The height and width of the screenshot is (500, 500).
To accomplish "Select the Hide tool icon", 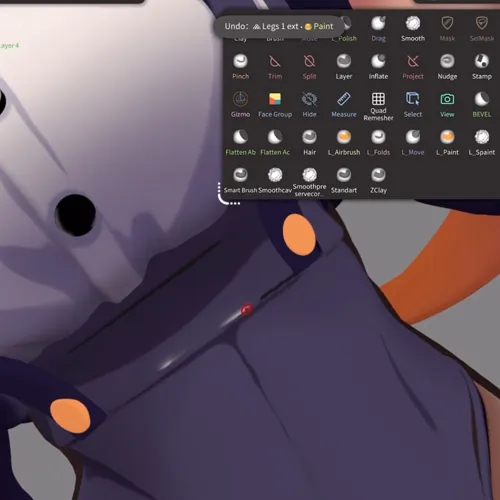I will coord(309,105).
